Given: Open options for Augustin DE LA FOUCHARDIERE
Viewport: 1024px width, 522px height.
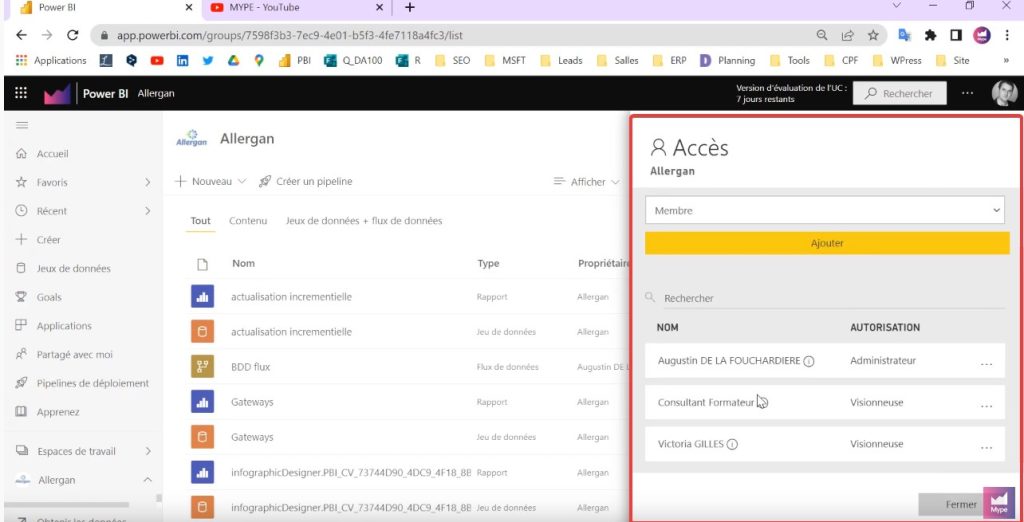Looking at the screenshot, I should (987, 363).
